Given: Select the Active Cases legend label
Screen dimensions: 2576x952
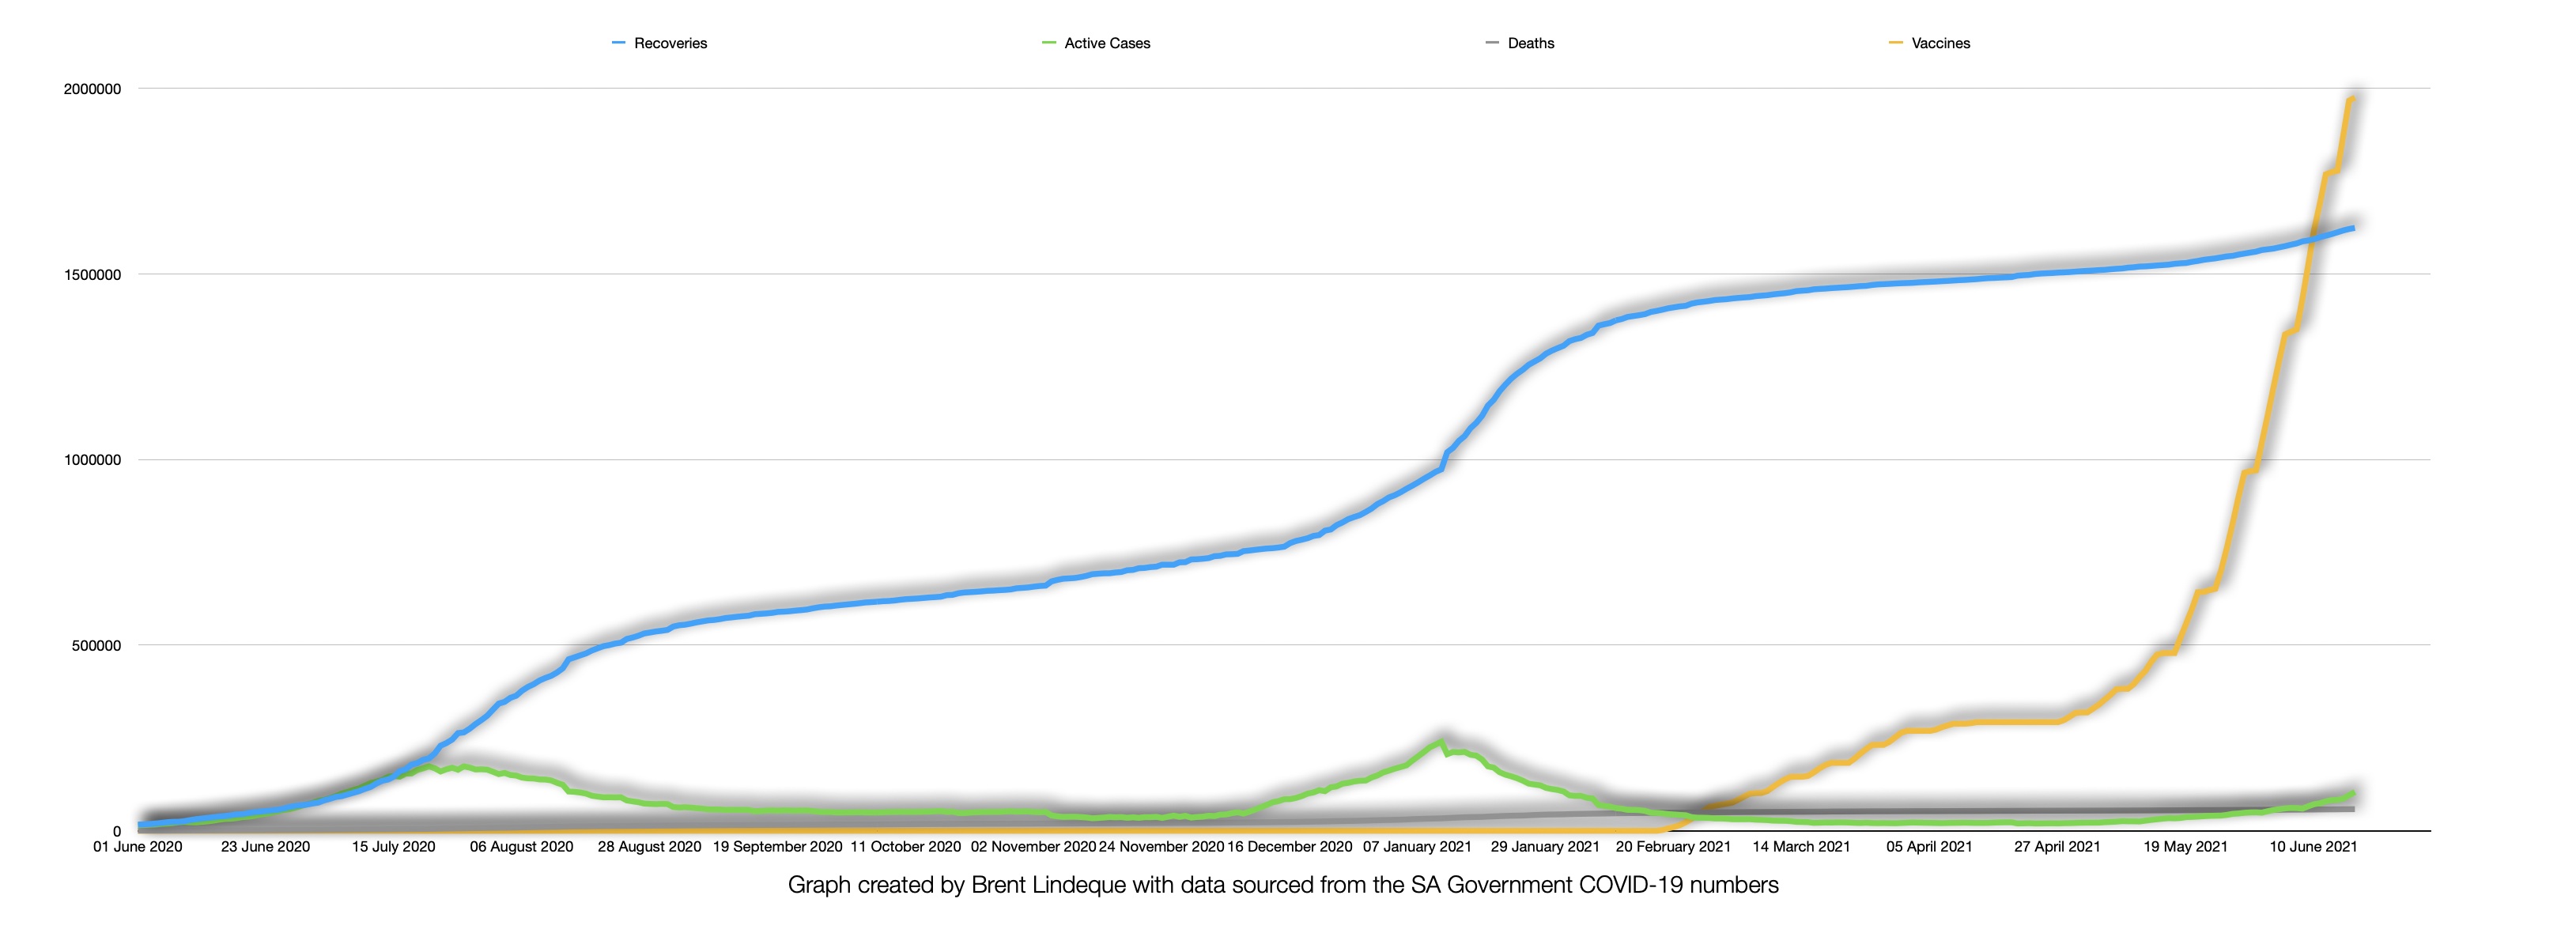Looking at the screenshot, I should click(x=1107, y=43).
